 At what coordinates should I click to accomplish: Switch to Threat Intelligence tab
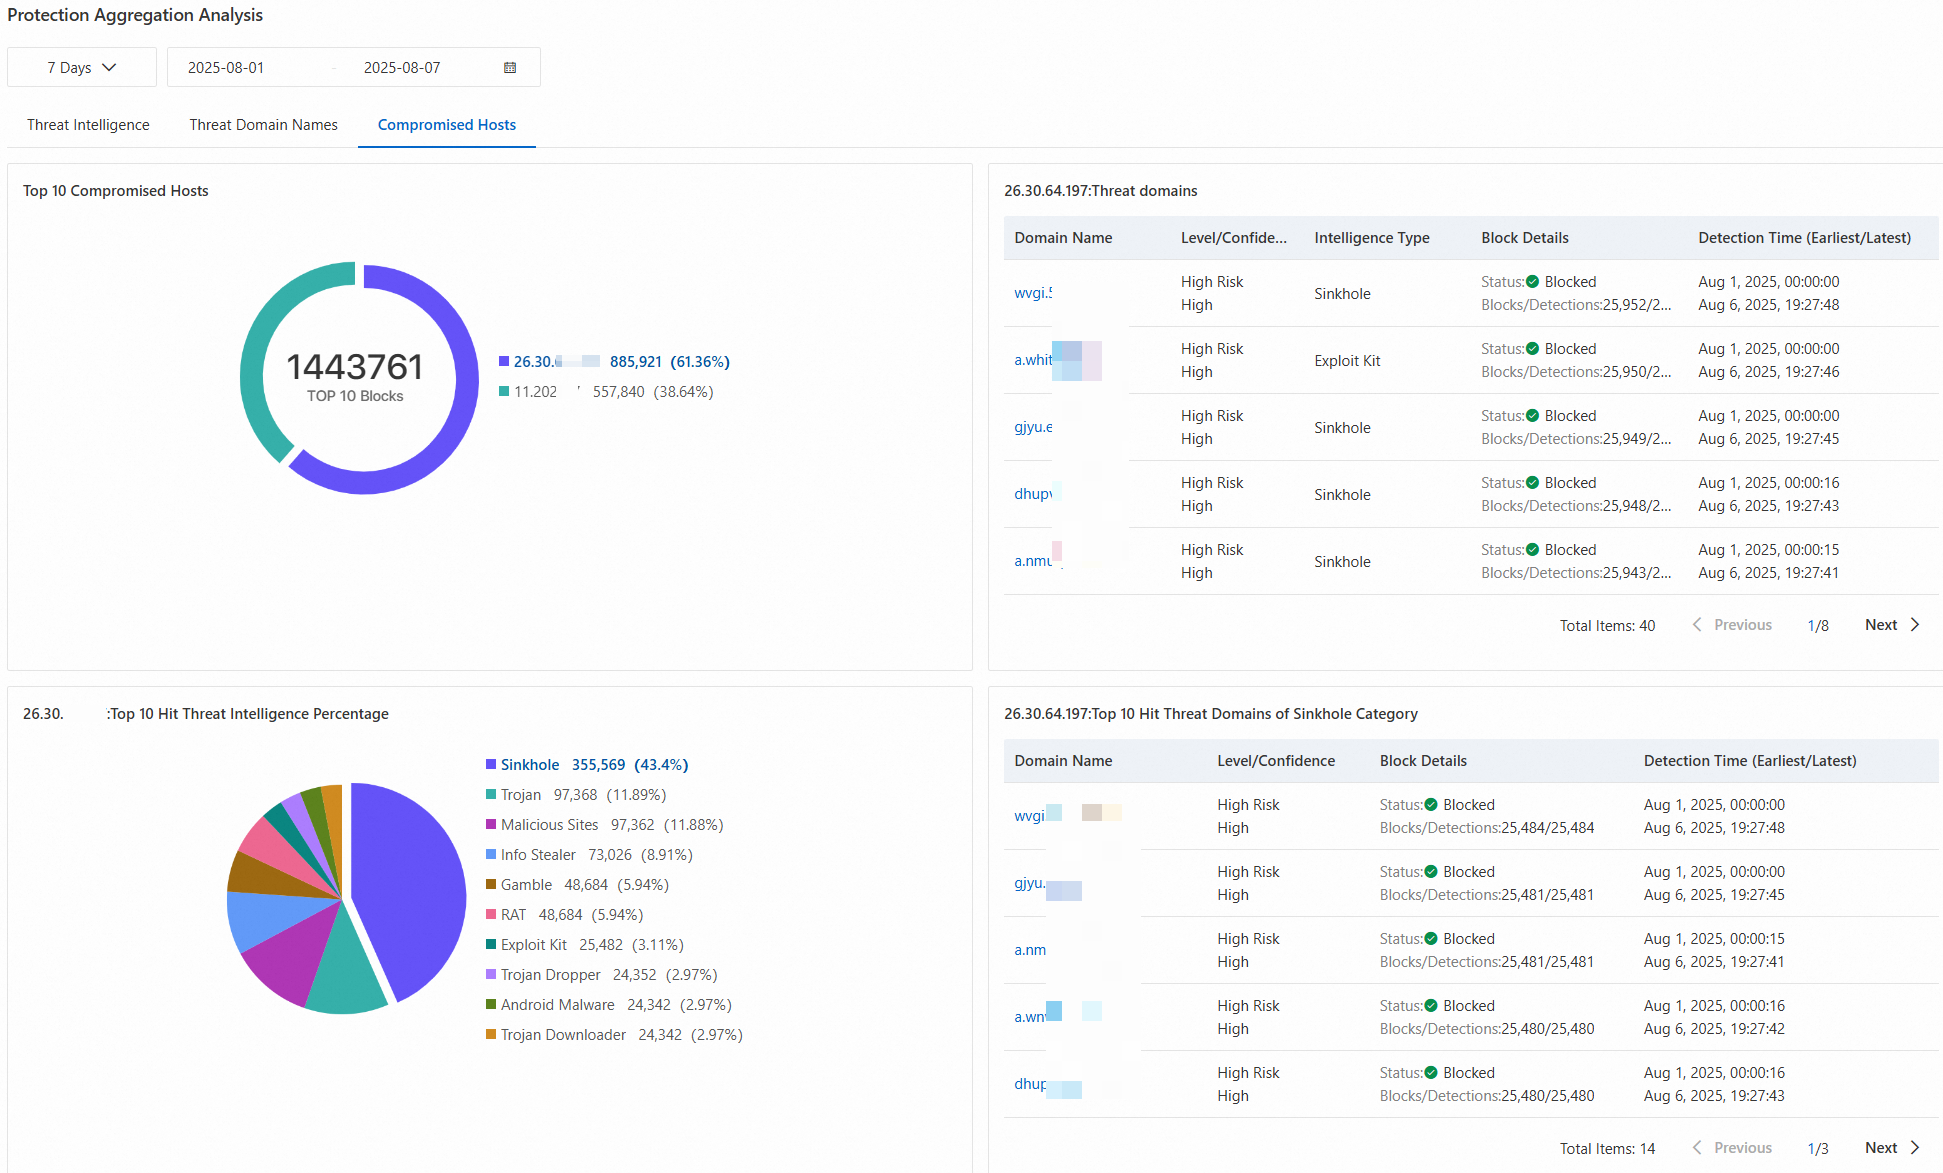click(88, 125)
